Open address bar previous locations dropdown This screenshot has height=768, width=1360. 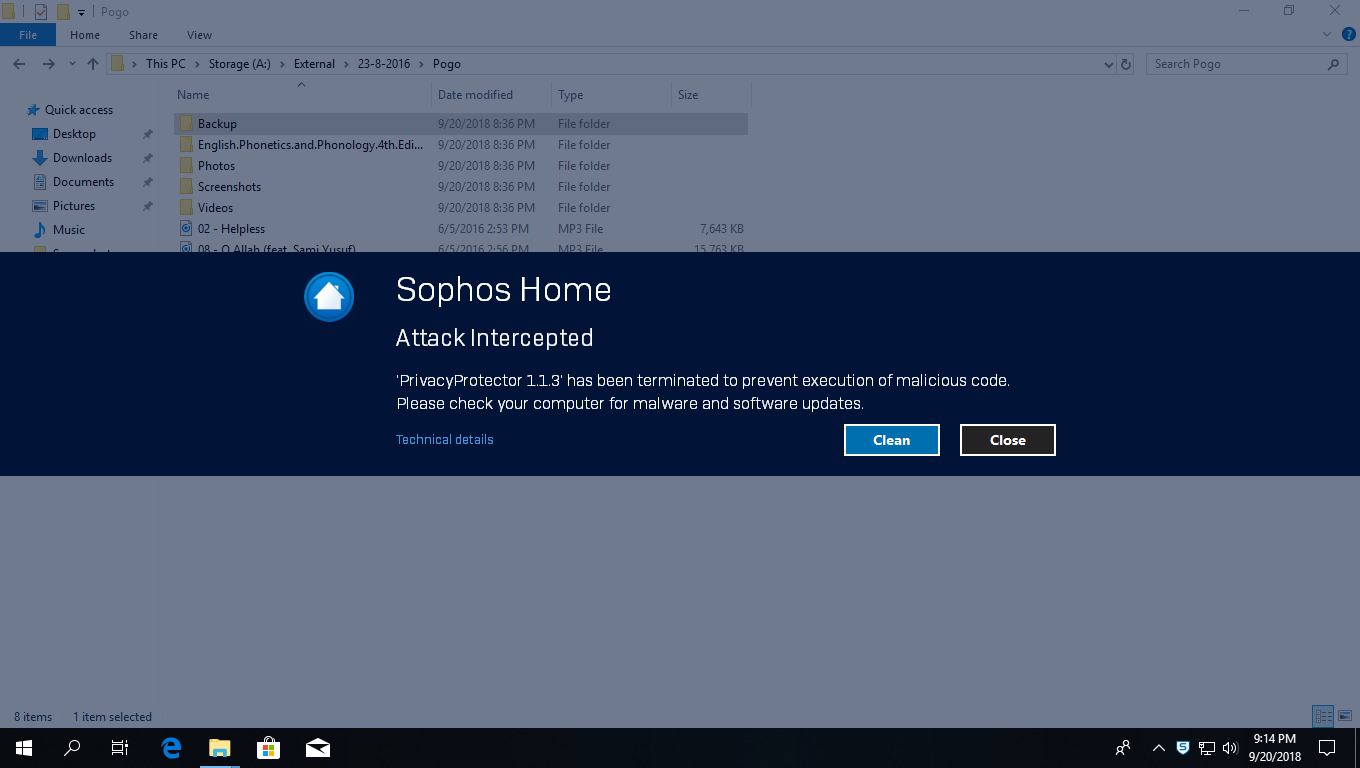[1108, 64]
